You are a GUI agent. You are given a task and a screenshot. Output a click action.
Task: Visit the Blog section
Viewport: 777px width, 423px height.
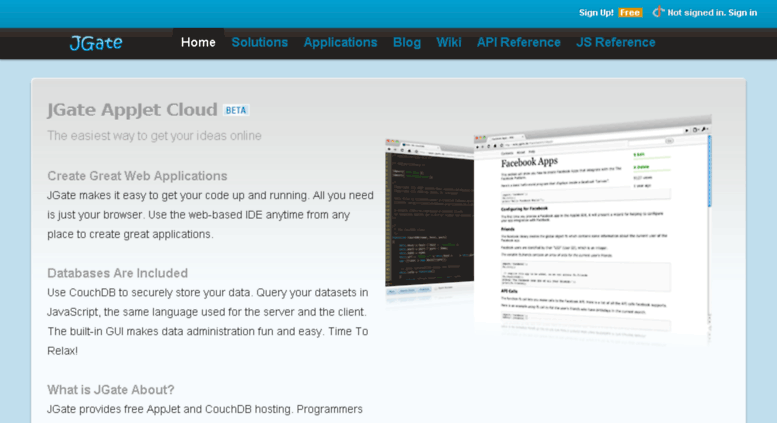[407, 43]
